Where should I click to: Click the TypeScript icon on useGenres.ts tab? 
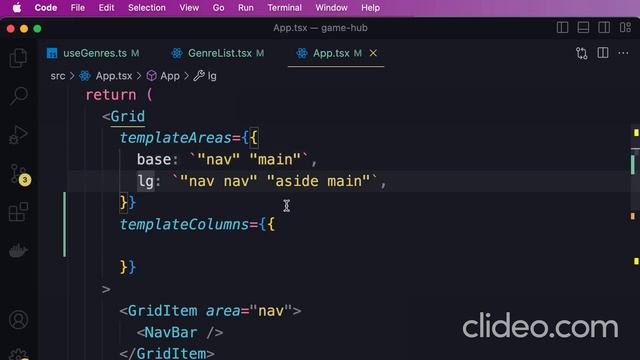(52, 53)
